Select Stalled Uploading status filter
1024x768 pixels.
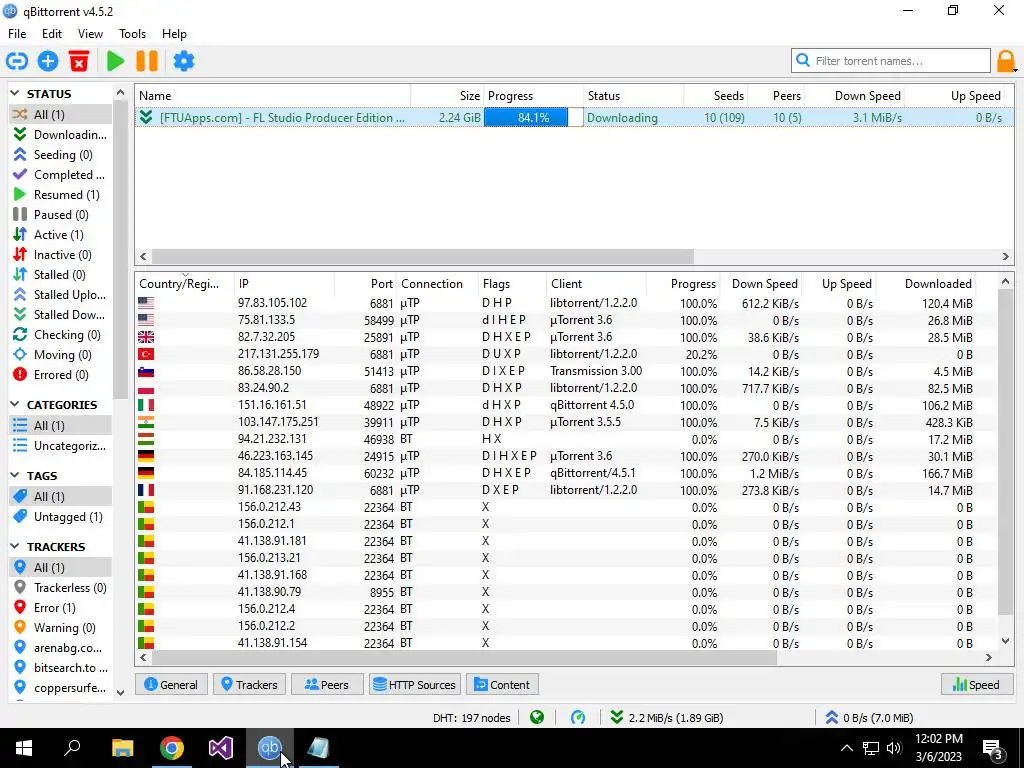(x=60, y=295)
